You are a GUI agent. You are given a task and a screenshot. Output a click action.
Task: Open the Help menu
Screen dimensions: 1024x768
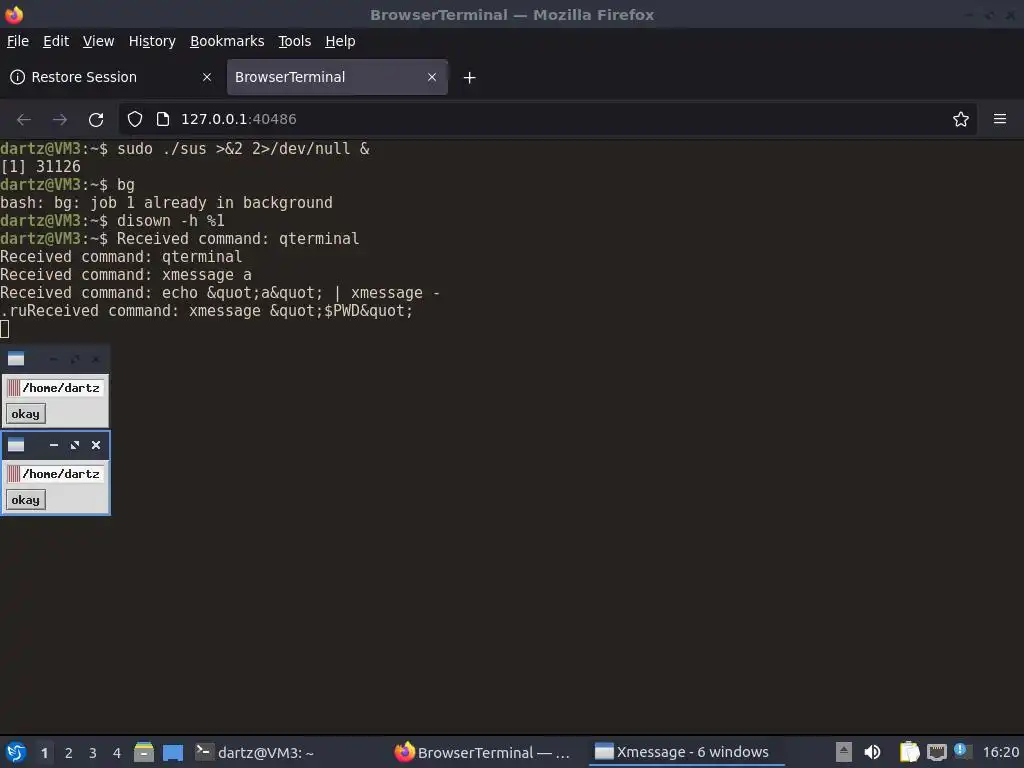pyautogui.click(x=340, y=41)
